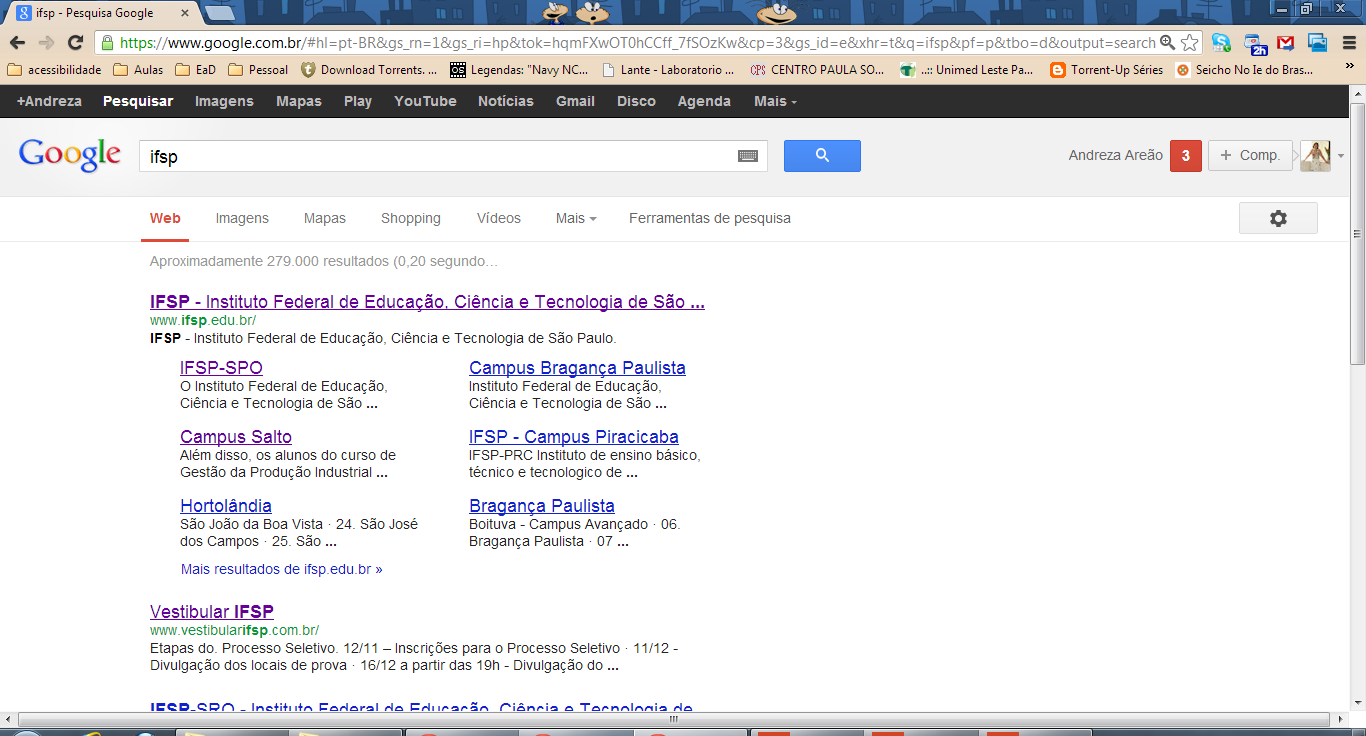Image resolution: width=1366 pixels, height=736 pixels.
Task: Open the on-screen keyboard in the search box
Action: click(x=748, y=156)
